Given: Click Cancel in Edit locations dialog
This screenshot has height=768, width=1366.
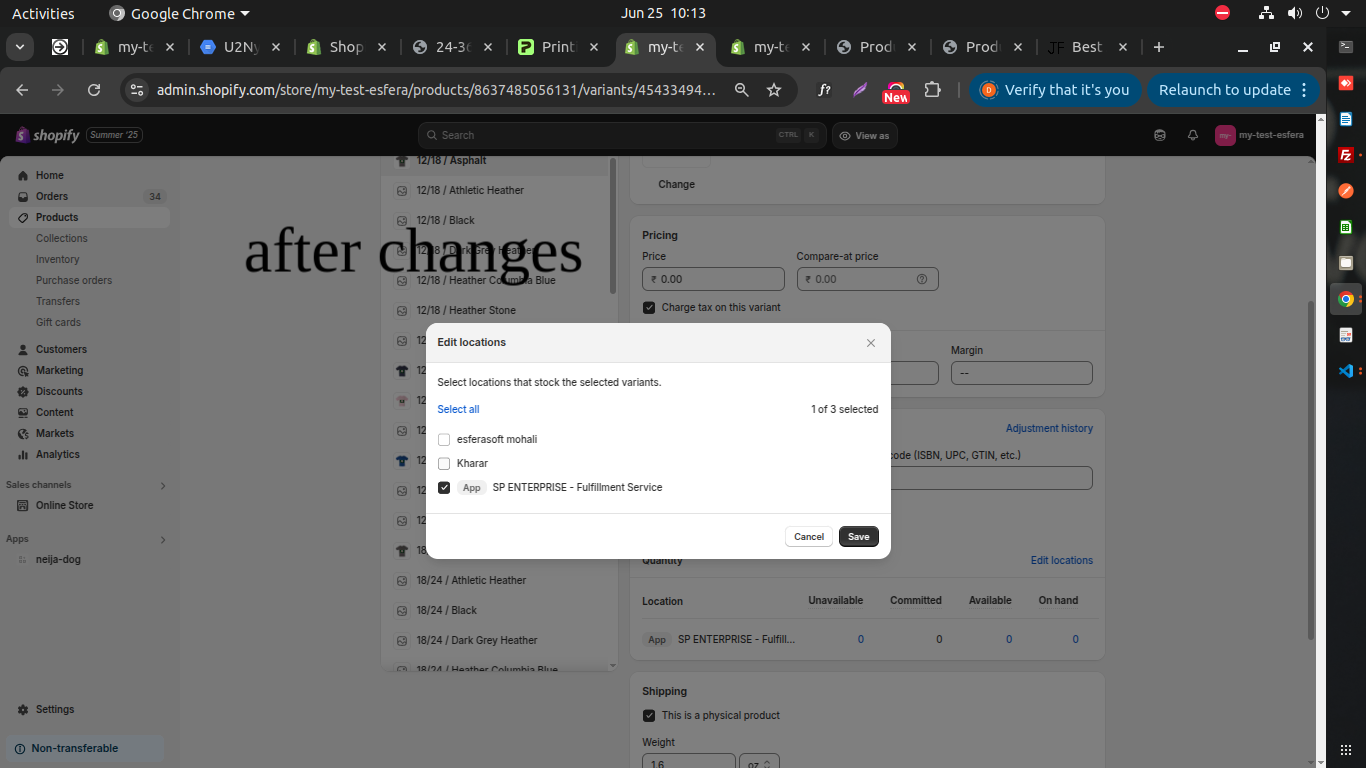Looking at the screenshot, I should 808,537.
